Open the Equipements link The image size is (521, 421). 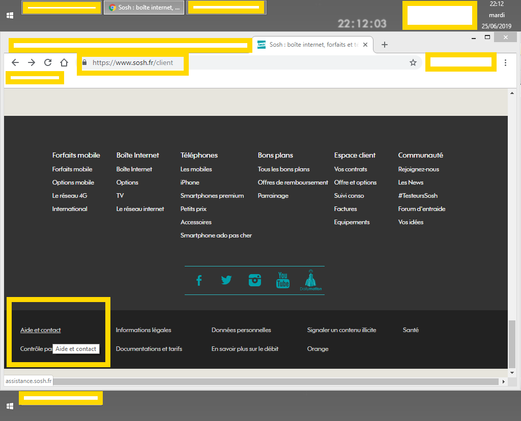[352, 222]
